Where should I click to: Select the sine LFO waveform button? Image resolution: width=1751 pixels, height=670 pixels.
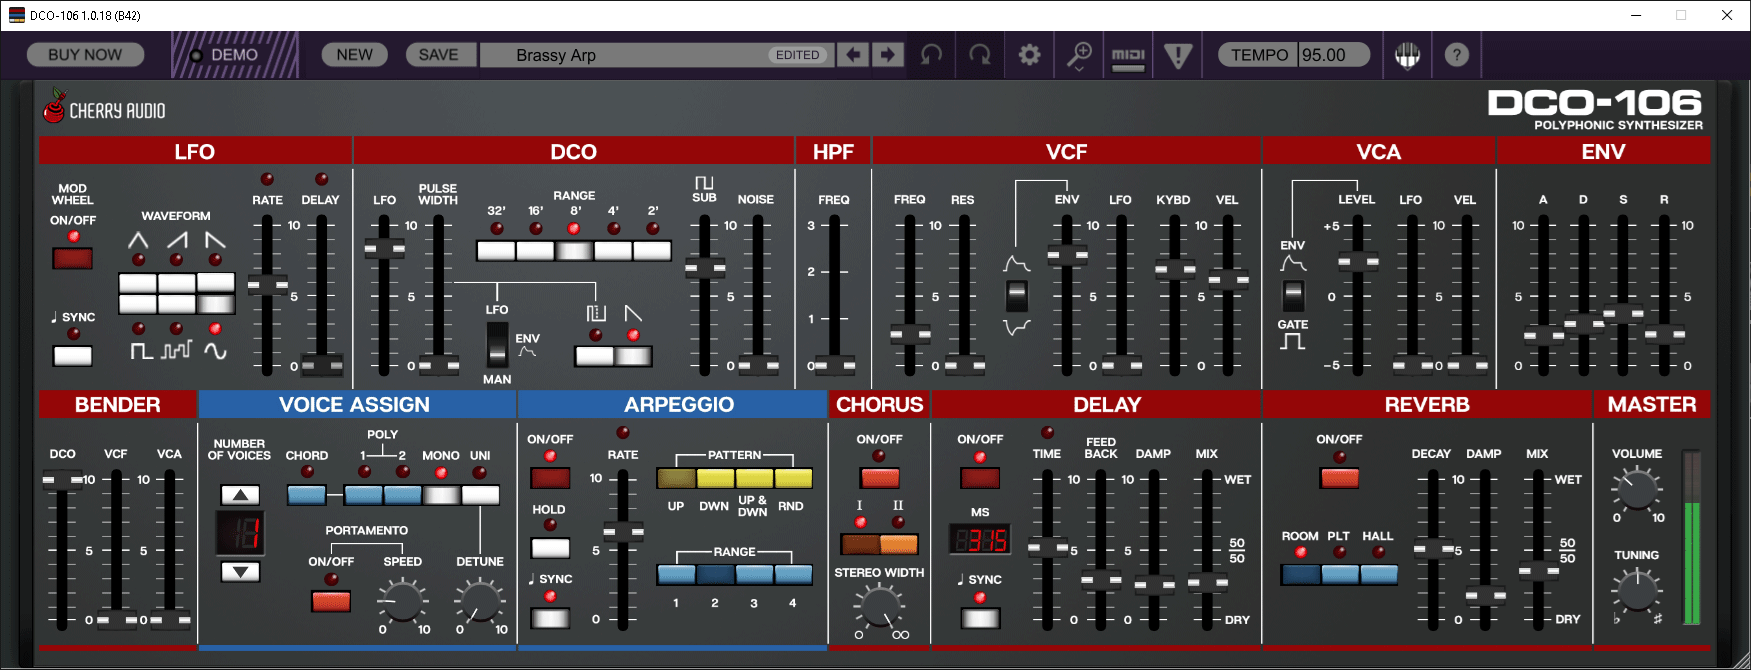coord(215,304)
